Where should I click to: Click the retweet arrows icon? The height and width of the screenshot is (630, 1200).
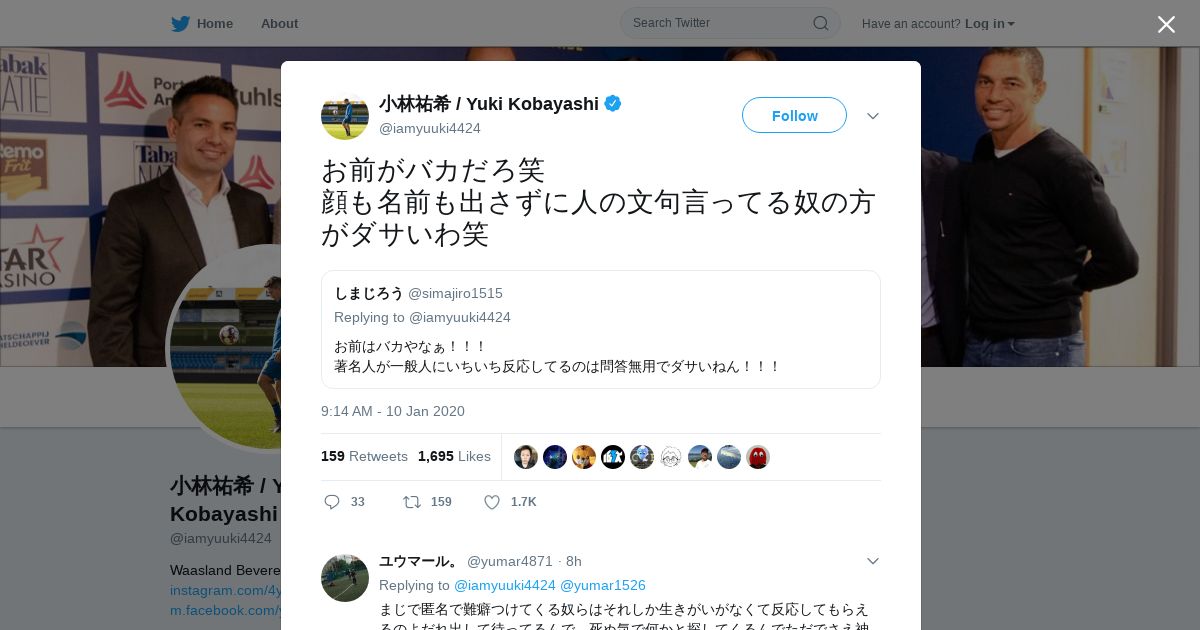click(x=412, y=502)
